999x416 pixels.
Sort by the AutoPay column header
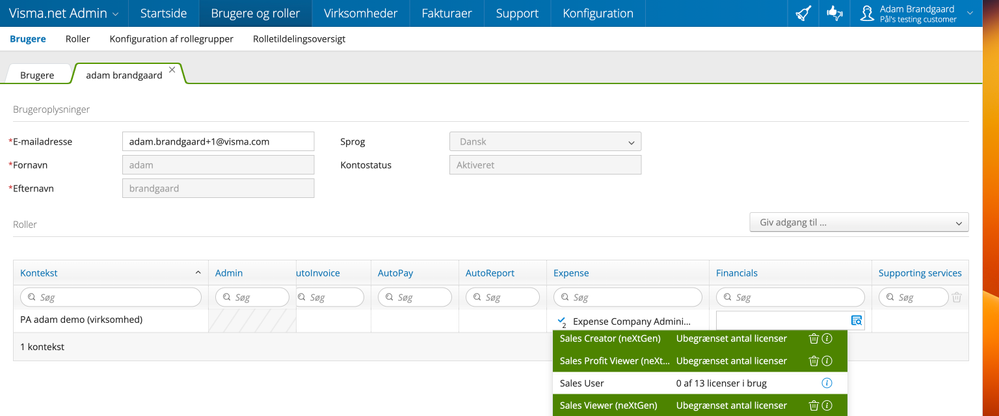[395, 273]
